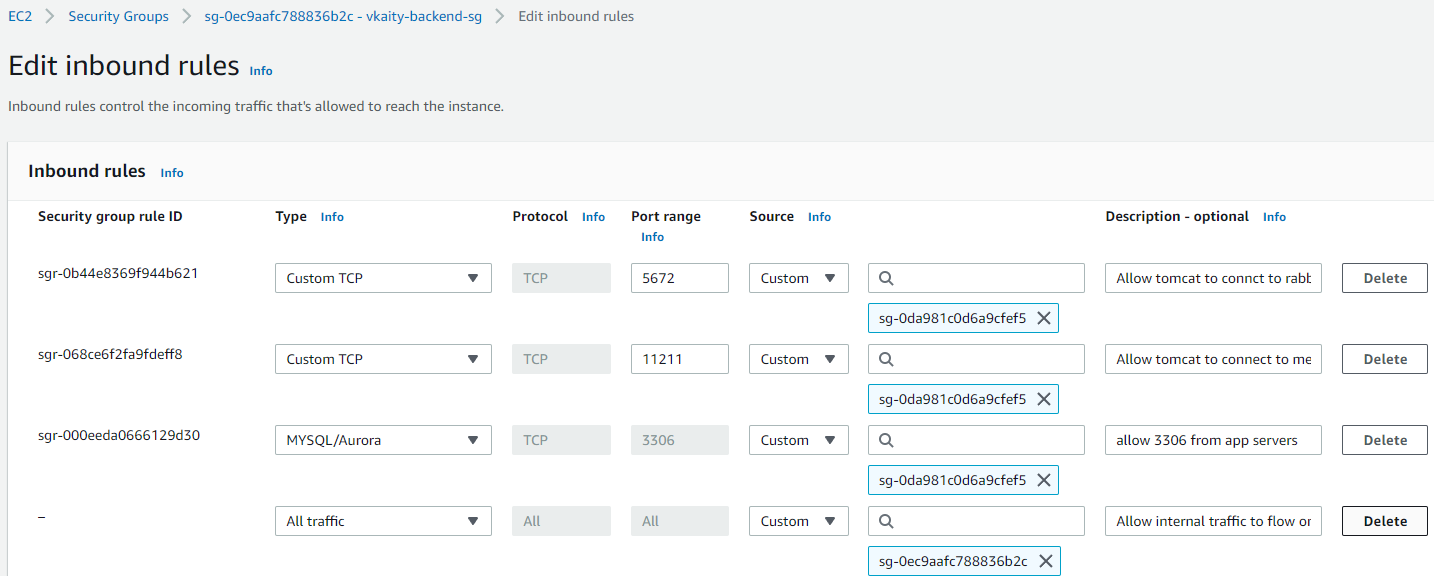Screen dimensions: 1434x576
Task: Click the TCP protocol field of port 5672 rule
Action: pyautogui.click(x=561, y=278)
